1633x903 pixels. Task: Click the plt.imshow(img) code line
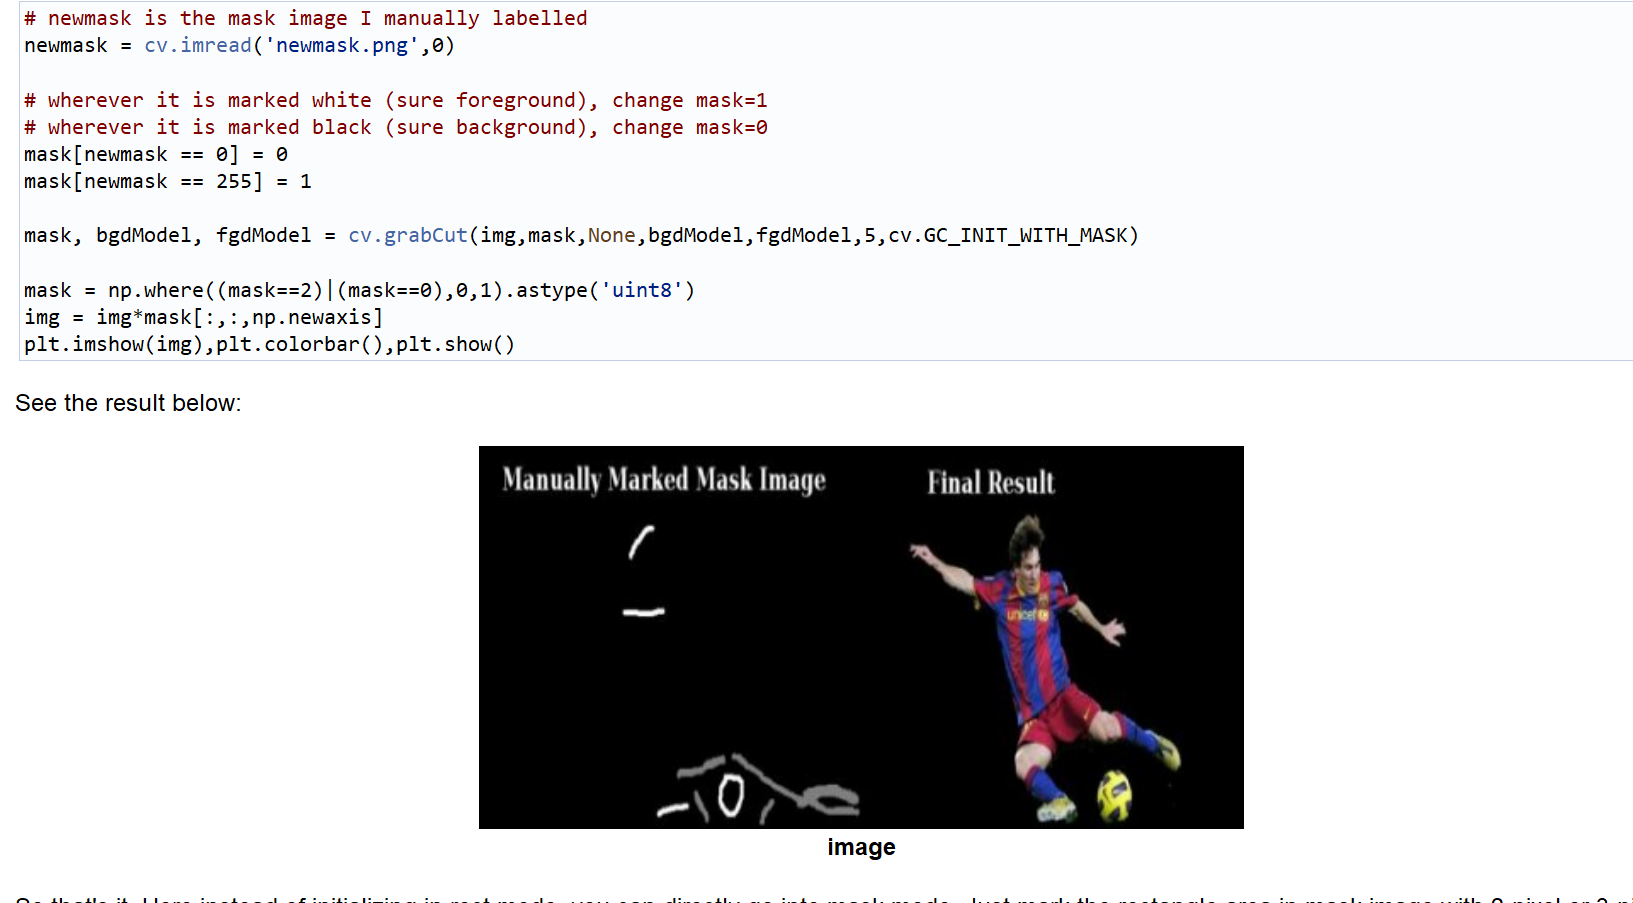click(x=270, y=344)
